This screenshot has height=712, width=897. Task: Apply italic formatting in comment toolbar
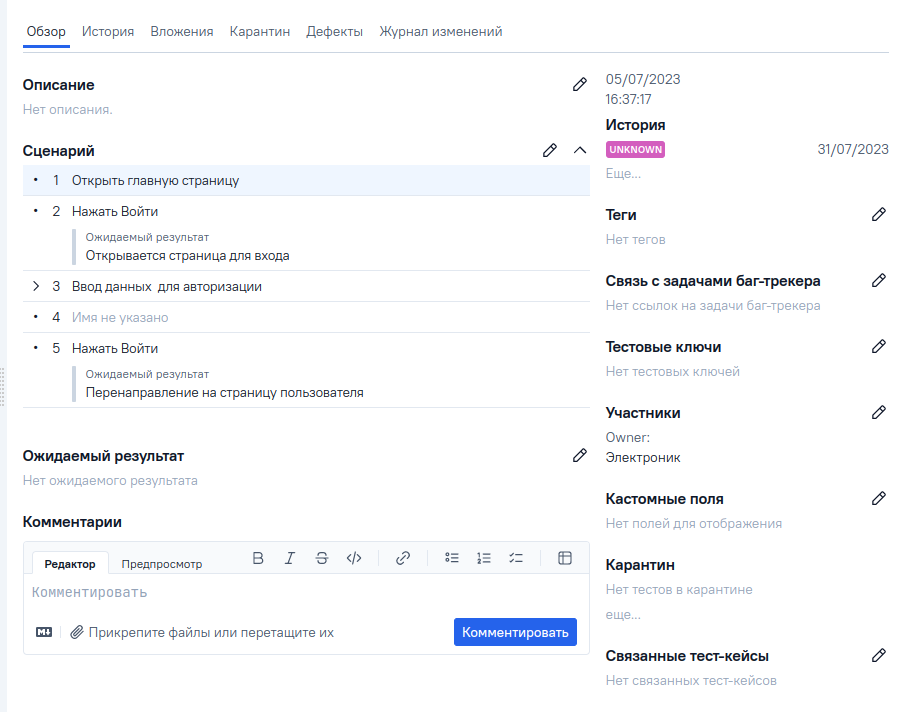290,559
